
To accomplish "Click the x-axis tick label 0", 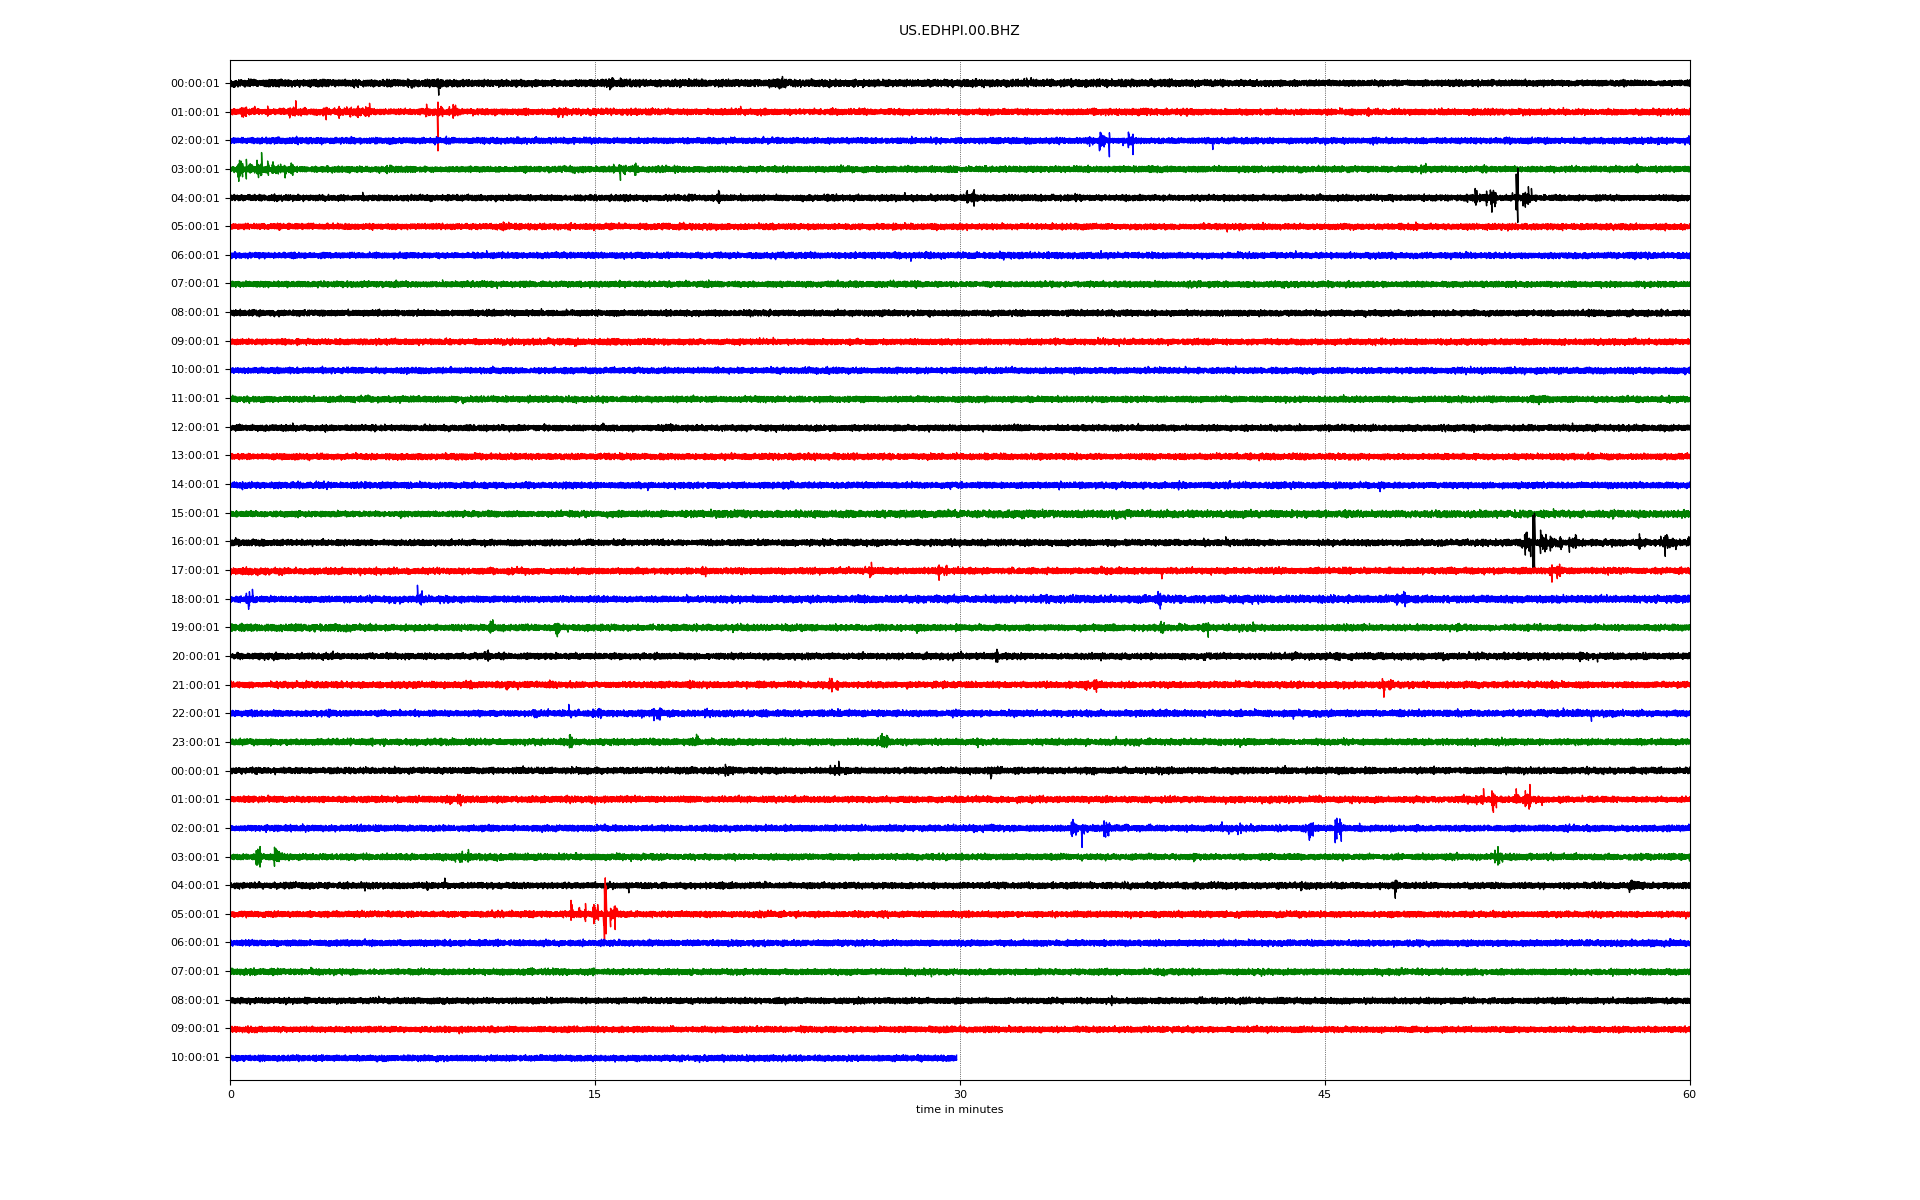I will coord(231,1094).
